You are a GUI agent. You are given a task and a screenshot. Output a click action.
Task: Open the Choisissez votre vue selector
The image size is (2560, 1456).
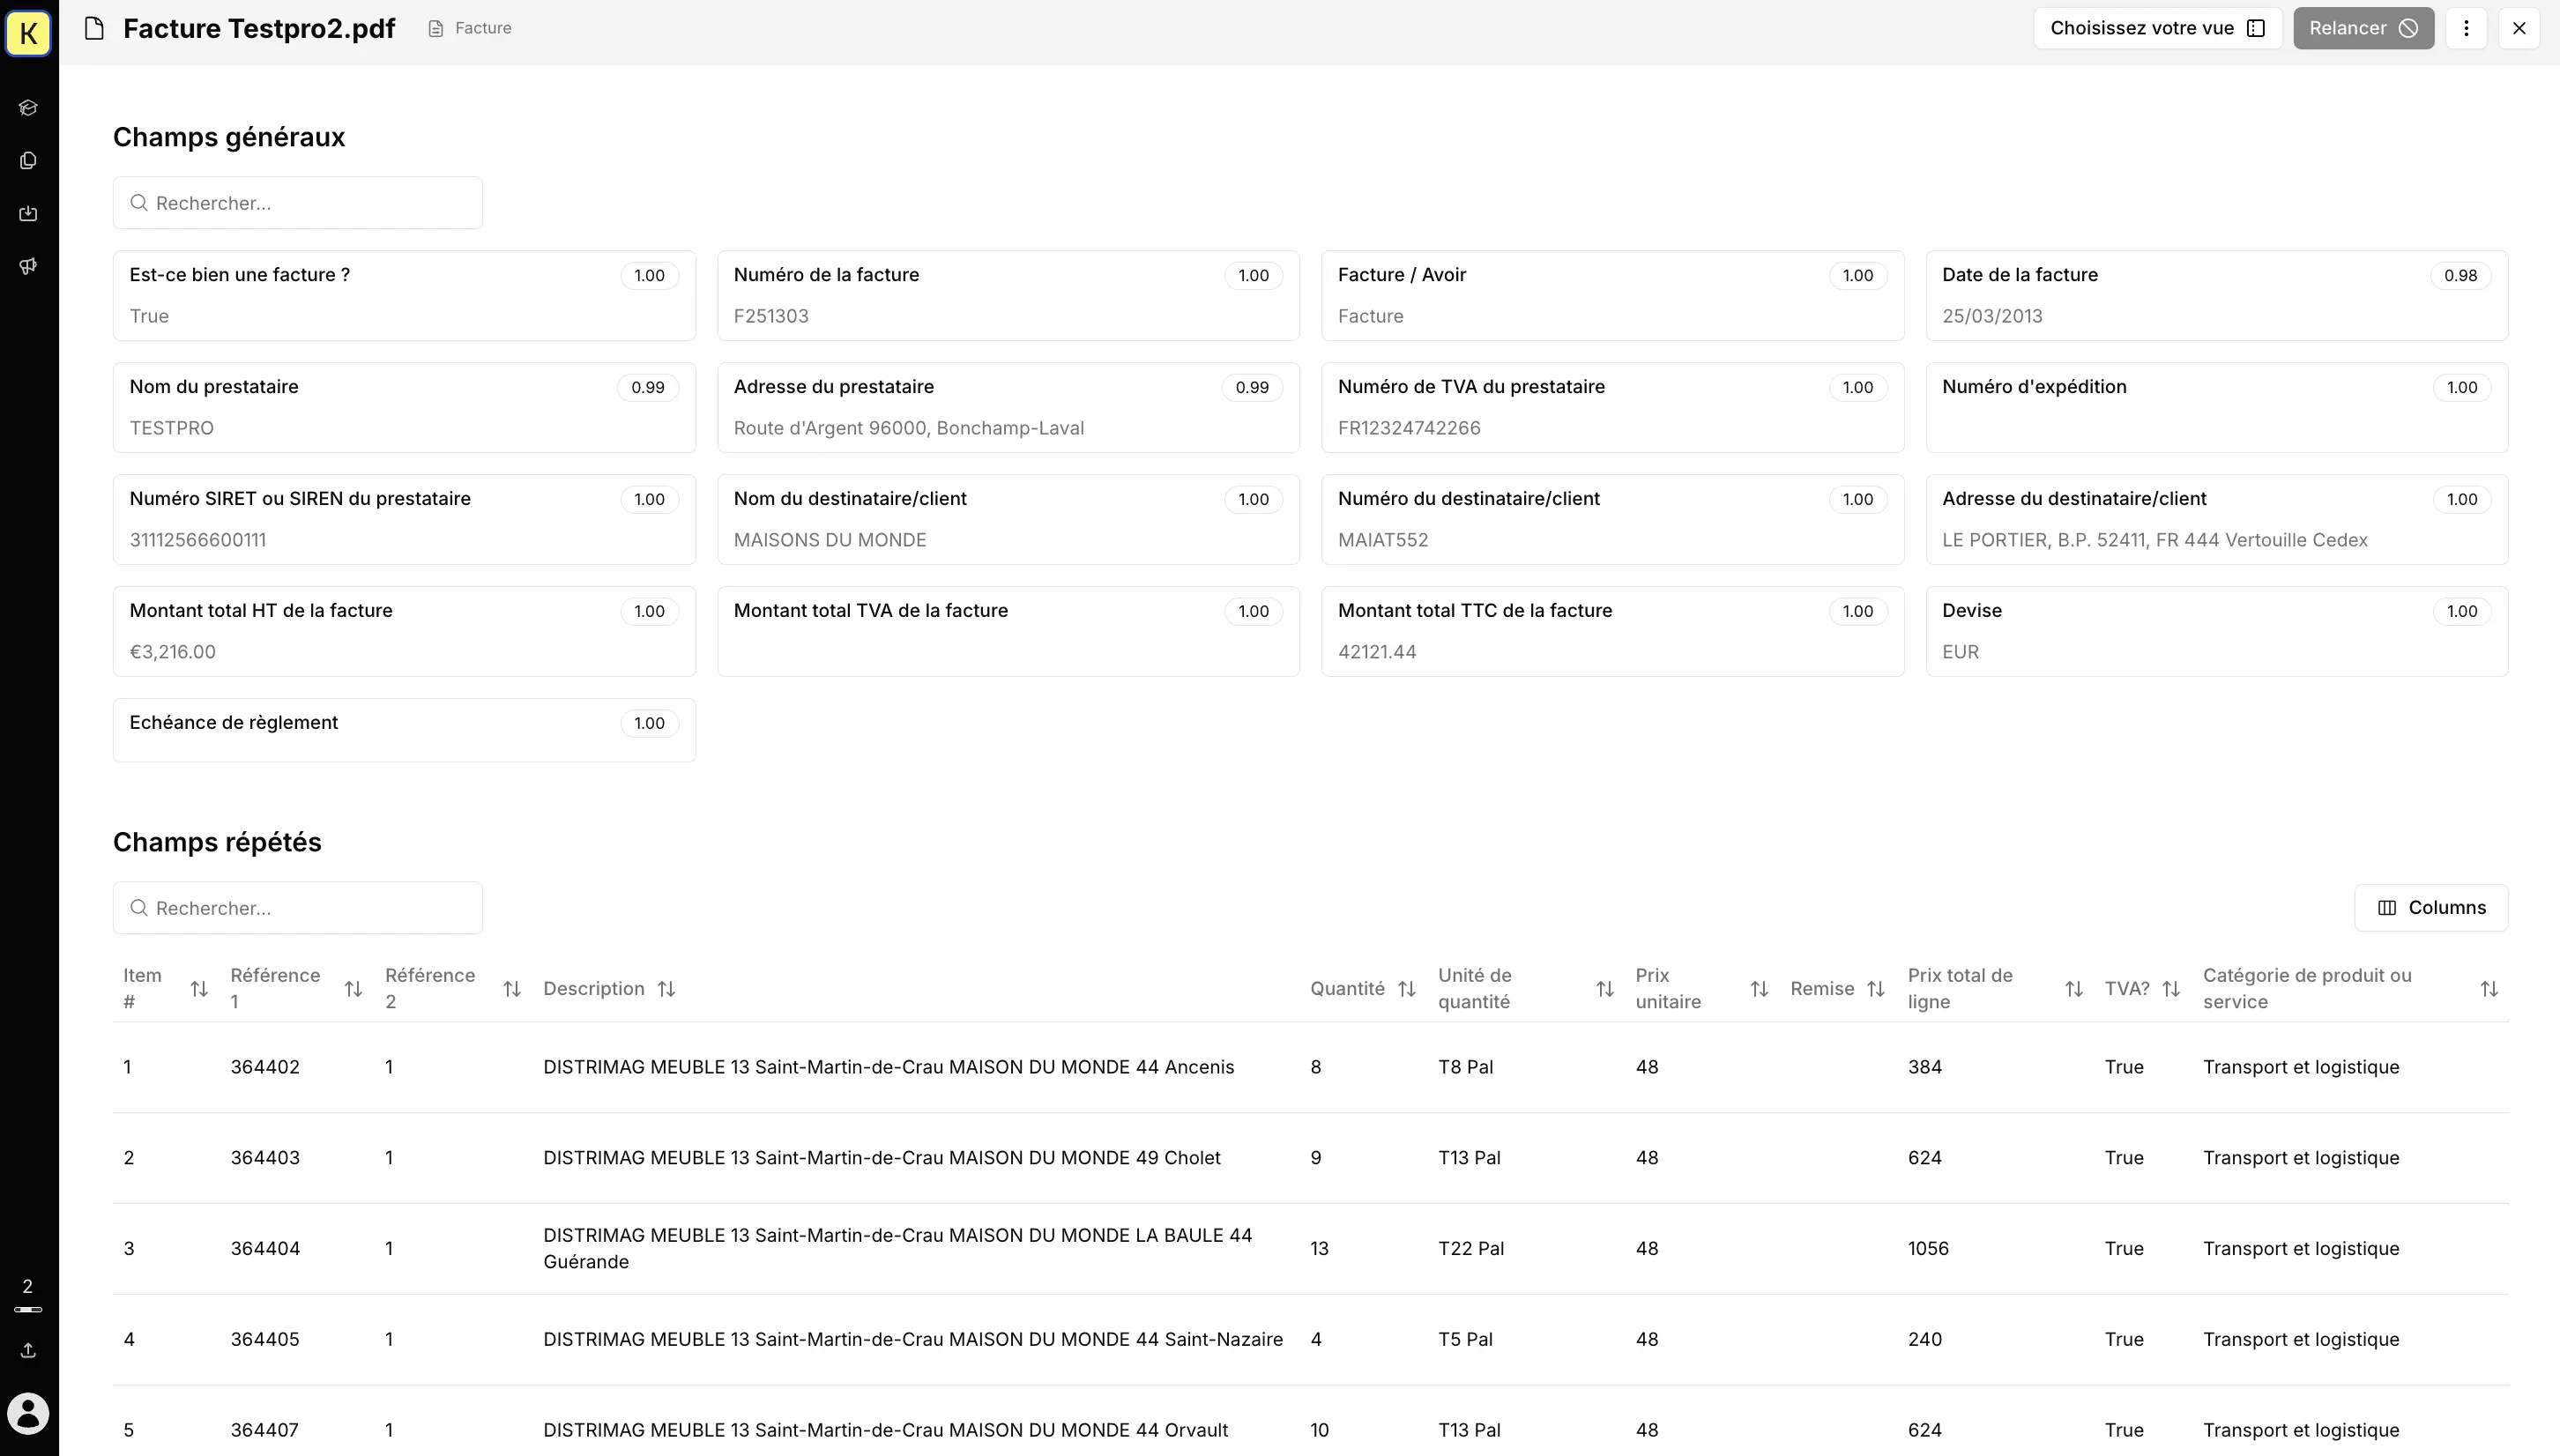(x=2157, y=28)
